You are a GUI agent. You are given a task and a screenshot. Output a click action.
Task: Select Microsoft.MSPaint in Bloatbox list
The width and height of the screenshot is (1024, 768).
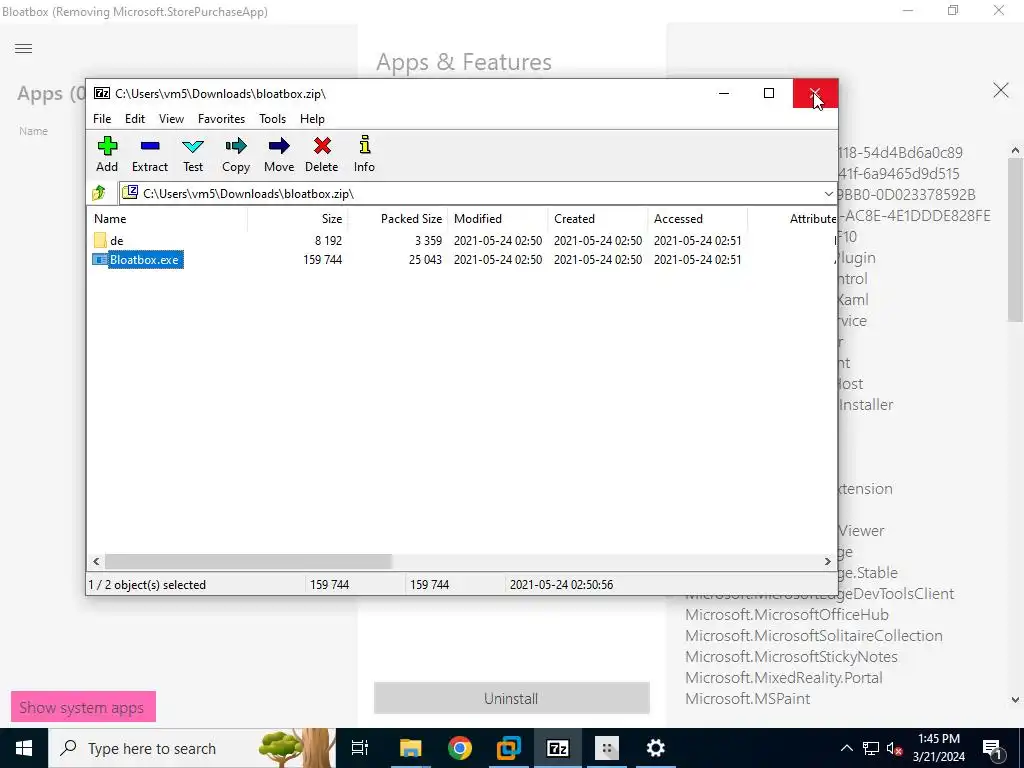[x=748, y=698]
